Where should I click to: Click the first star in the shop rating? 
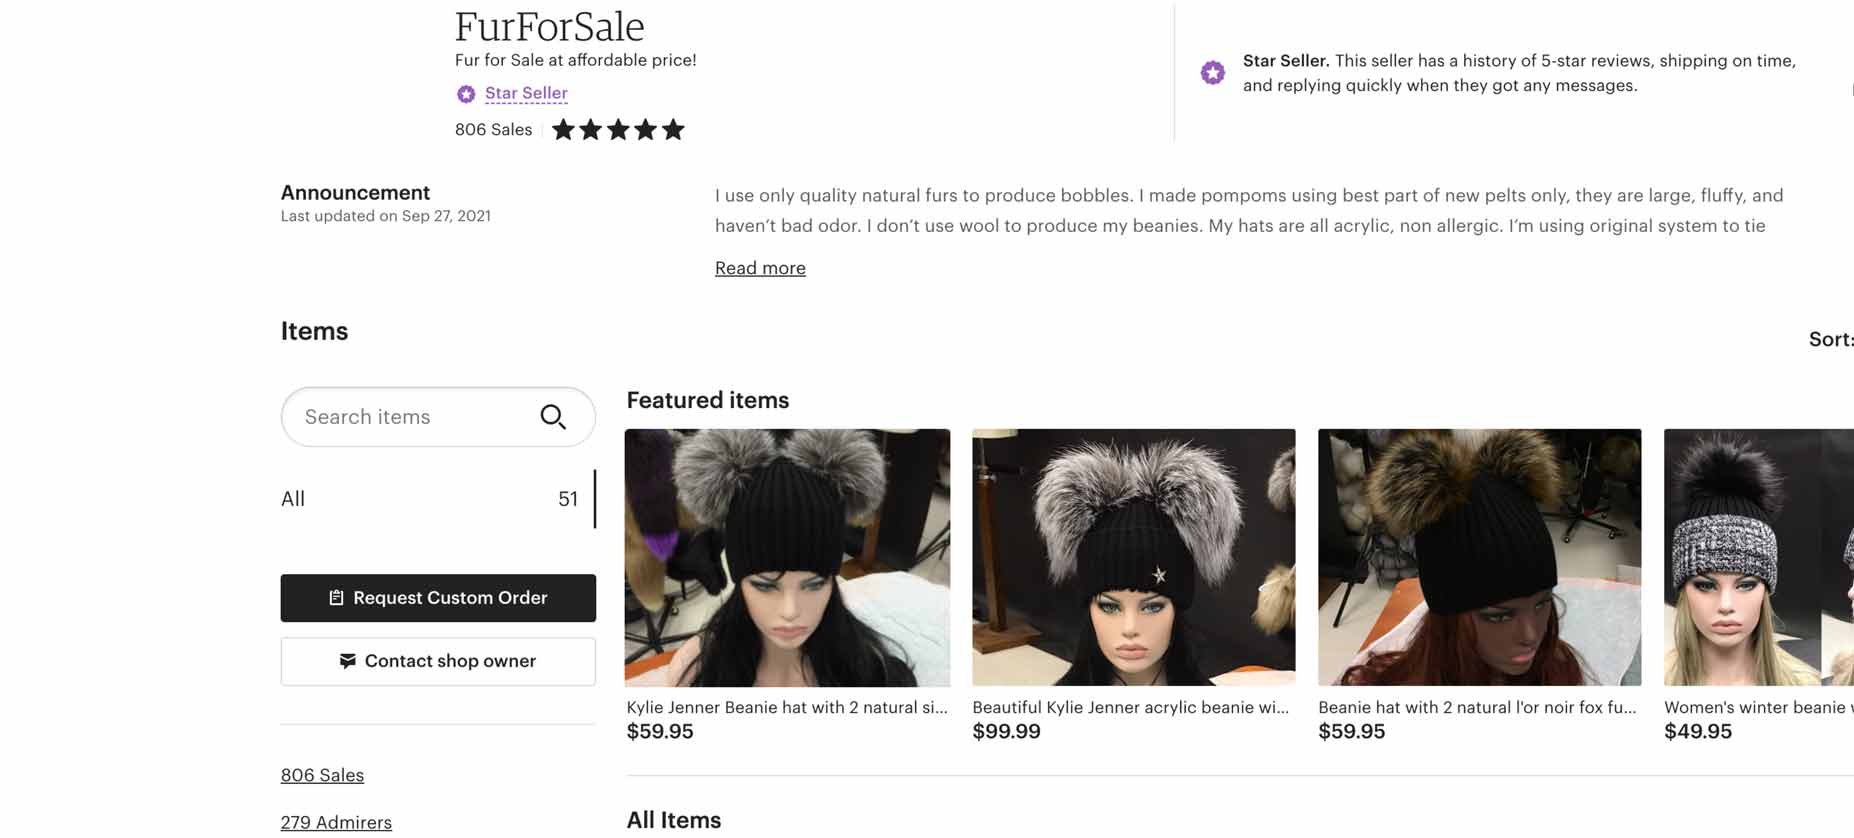pyautogui.click(x=562, y=128)
